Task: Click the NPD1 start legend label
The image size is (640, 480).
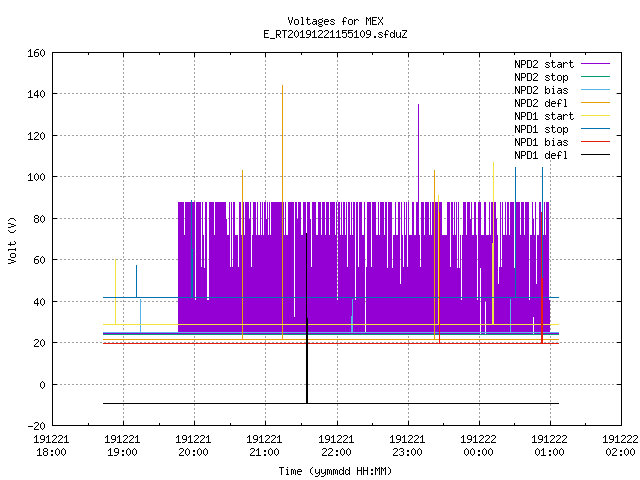Action: pos(544,116)
